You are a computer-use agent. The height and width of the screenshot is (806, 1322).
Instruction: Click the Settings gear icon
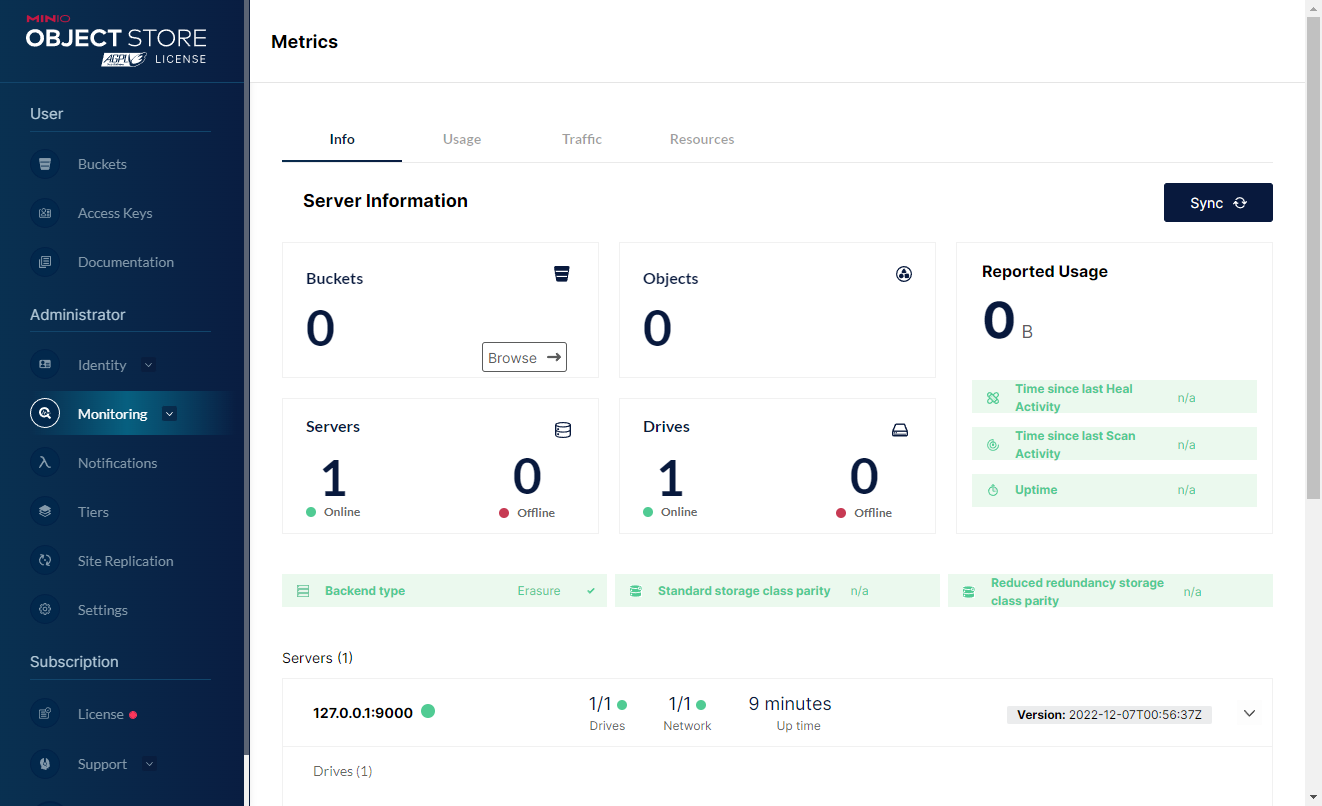coord(45,610)
